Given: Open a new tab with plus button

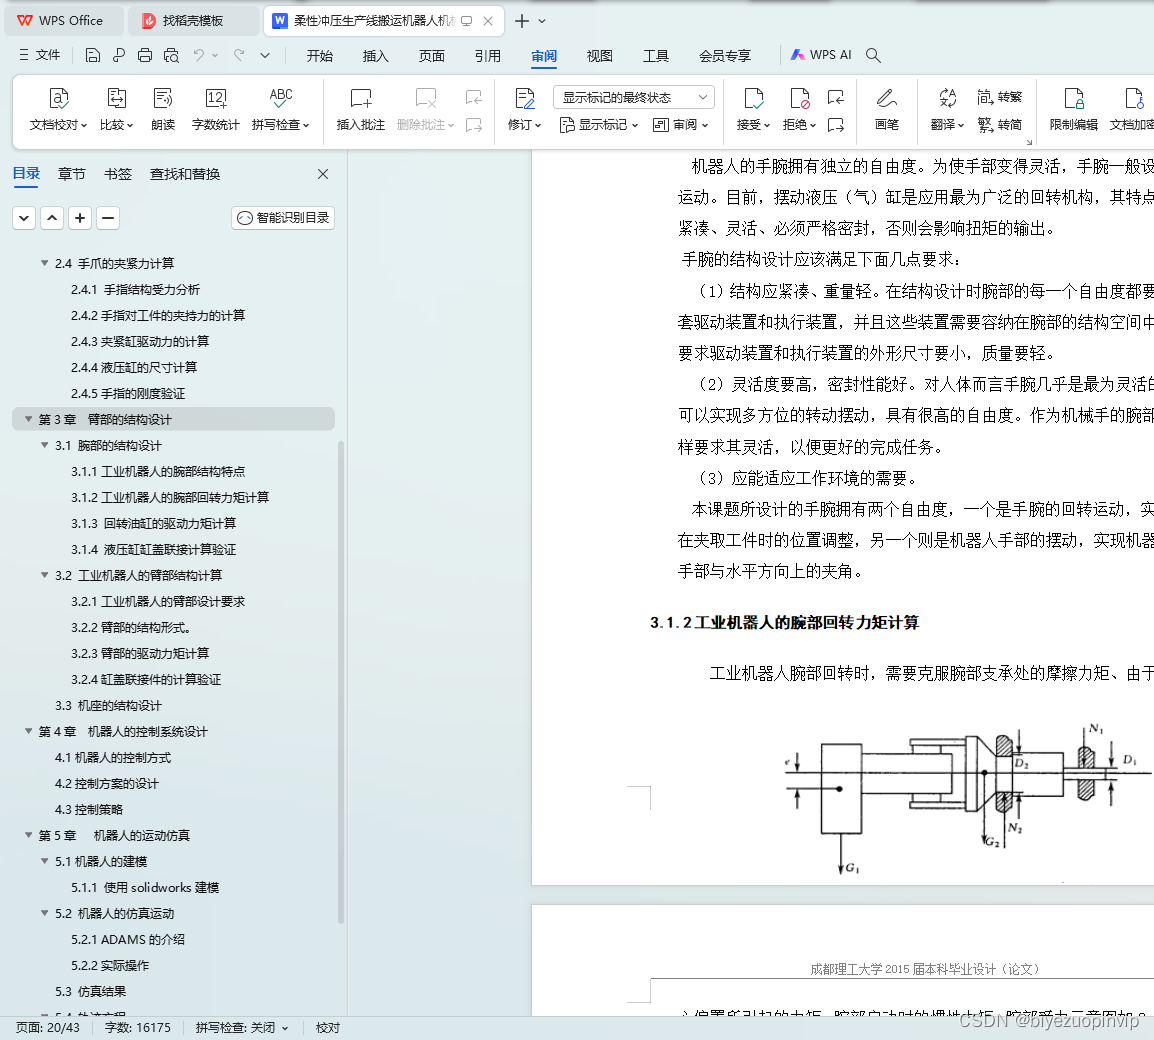Looking at the screenshot, I should click(x=522, y=21).
